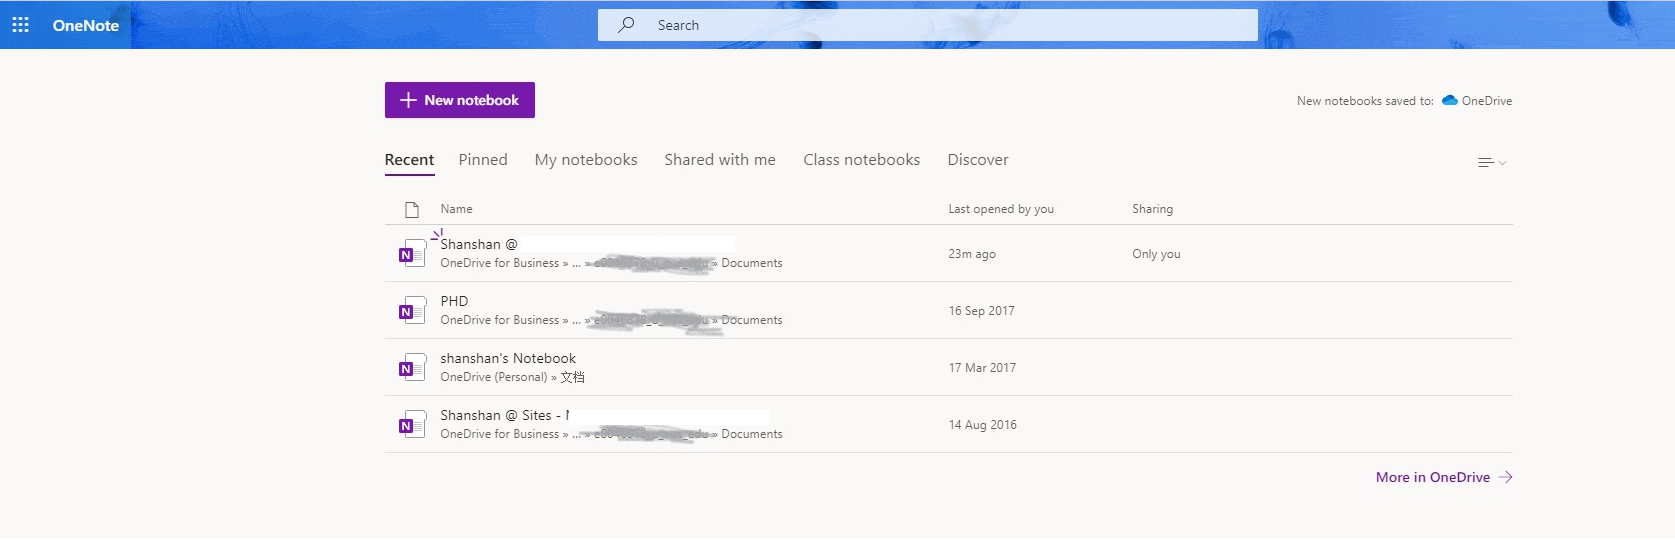
Task: Click the Sharing column header
Action: click(x=1152, y=209)
